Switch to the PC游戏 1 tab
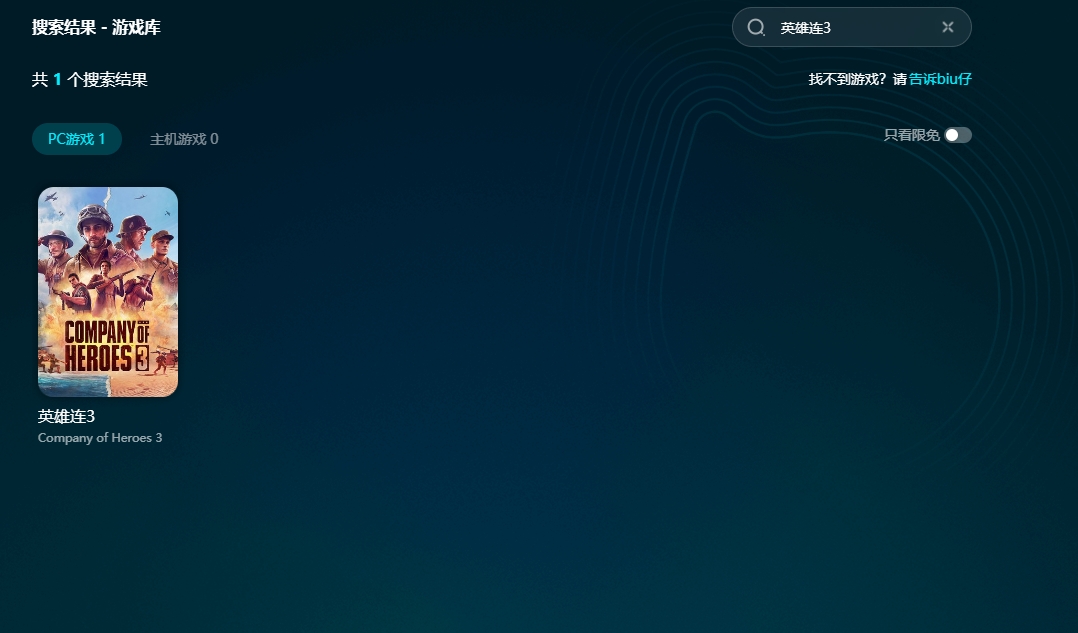Viewport: 1078px width, 633px height. [x=77, y=139]
